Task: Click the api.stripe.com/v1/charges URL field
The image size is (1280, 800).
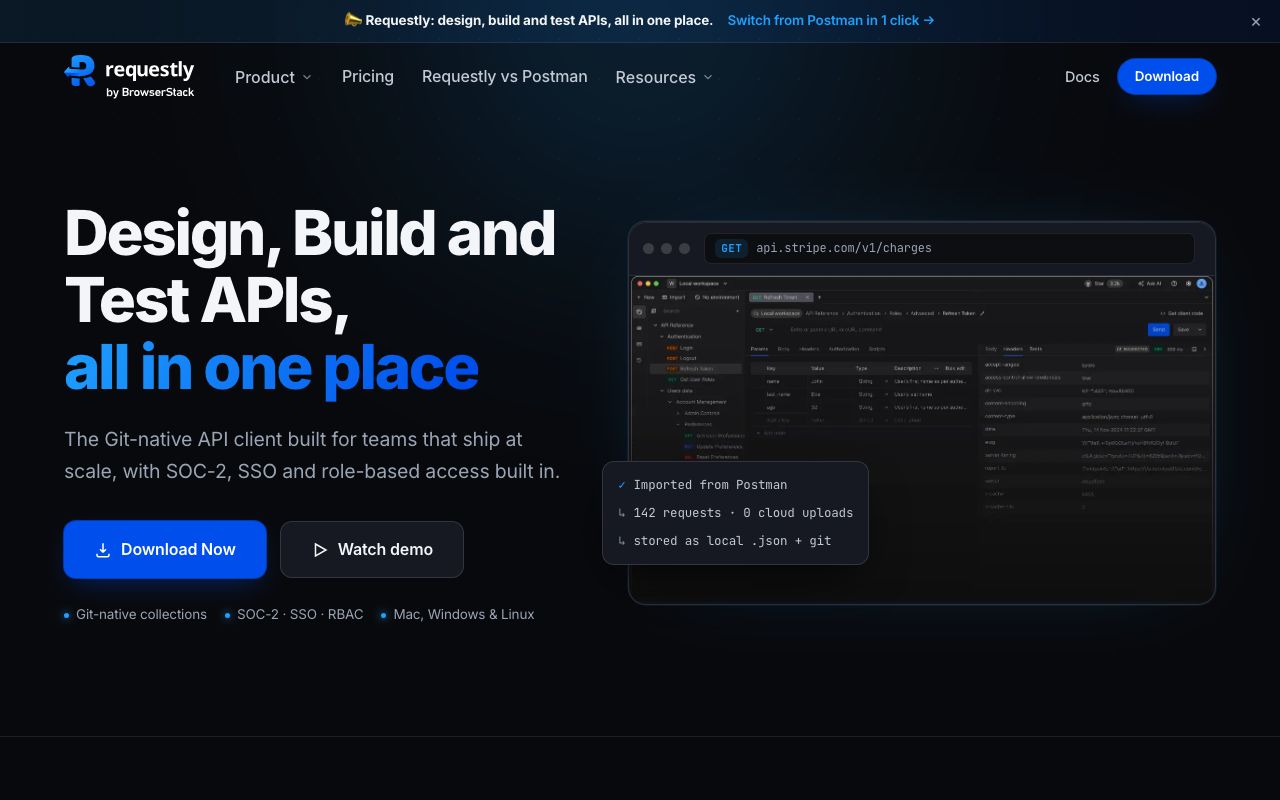Action: [949, 248]
